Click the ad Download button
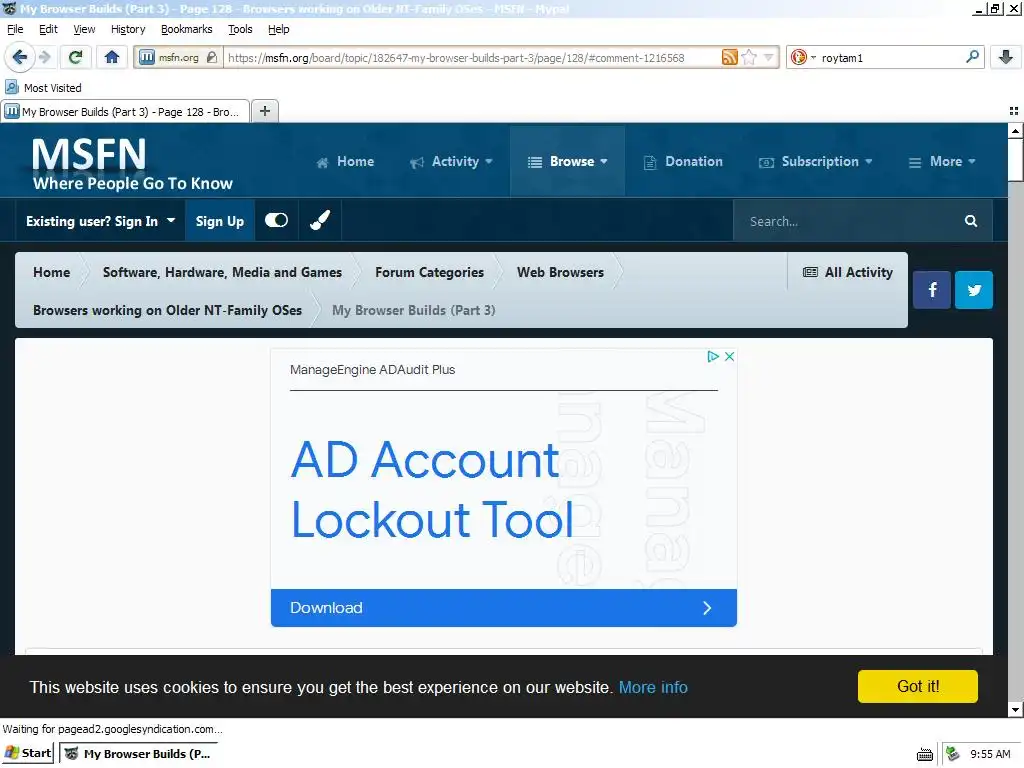 (504, 608)
